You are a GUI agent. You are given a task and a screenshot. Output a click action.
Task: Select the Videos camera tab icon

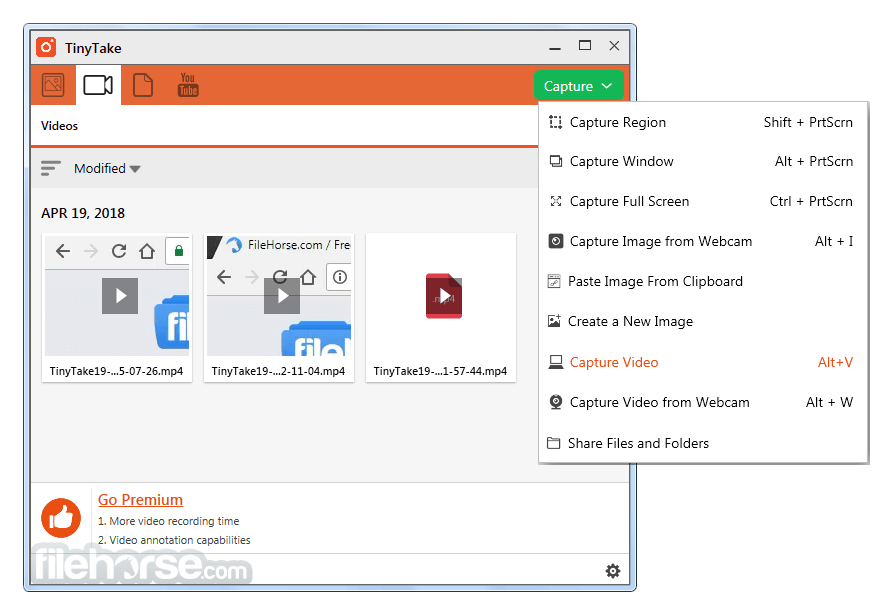tap(98, 85)
